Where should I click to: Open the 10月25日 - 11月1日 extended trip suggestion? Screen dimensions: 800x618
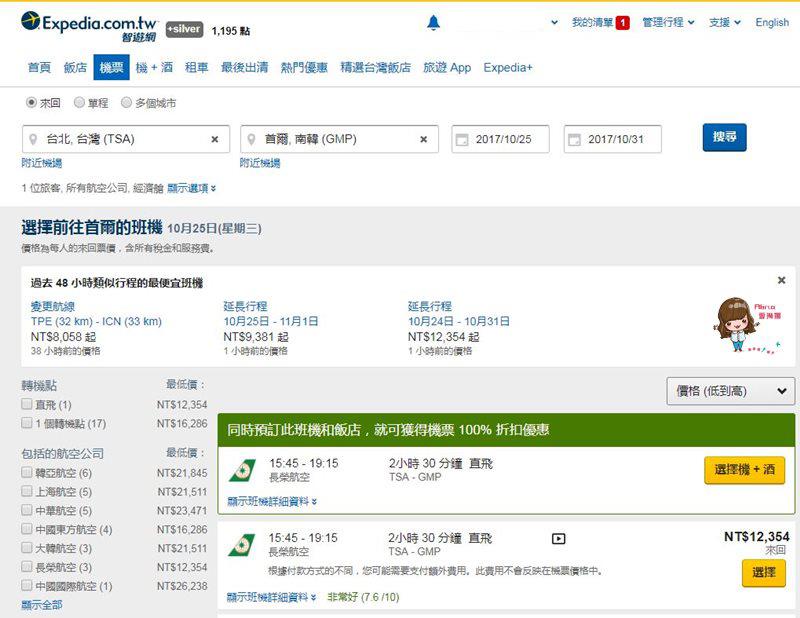(271, 322)
